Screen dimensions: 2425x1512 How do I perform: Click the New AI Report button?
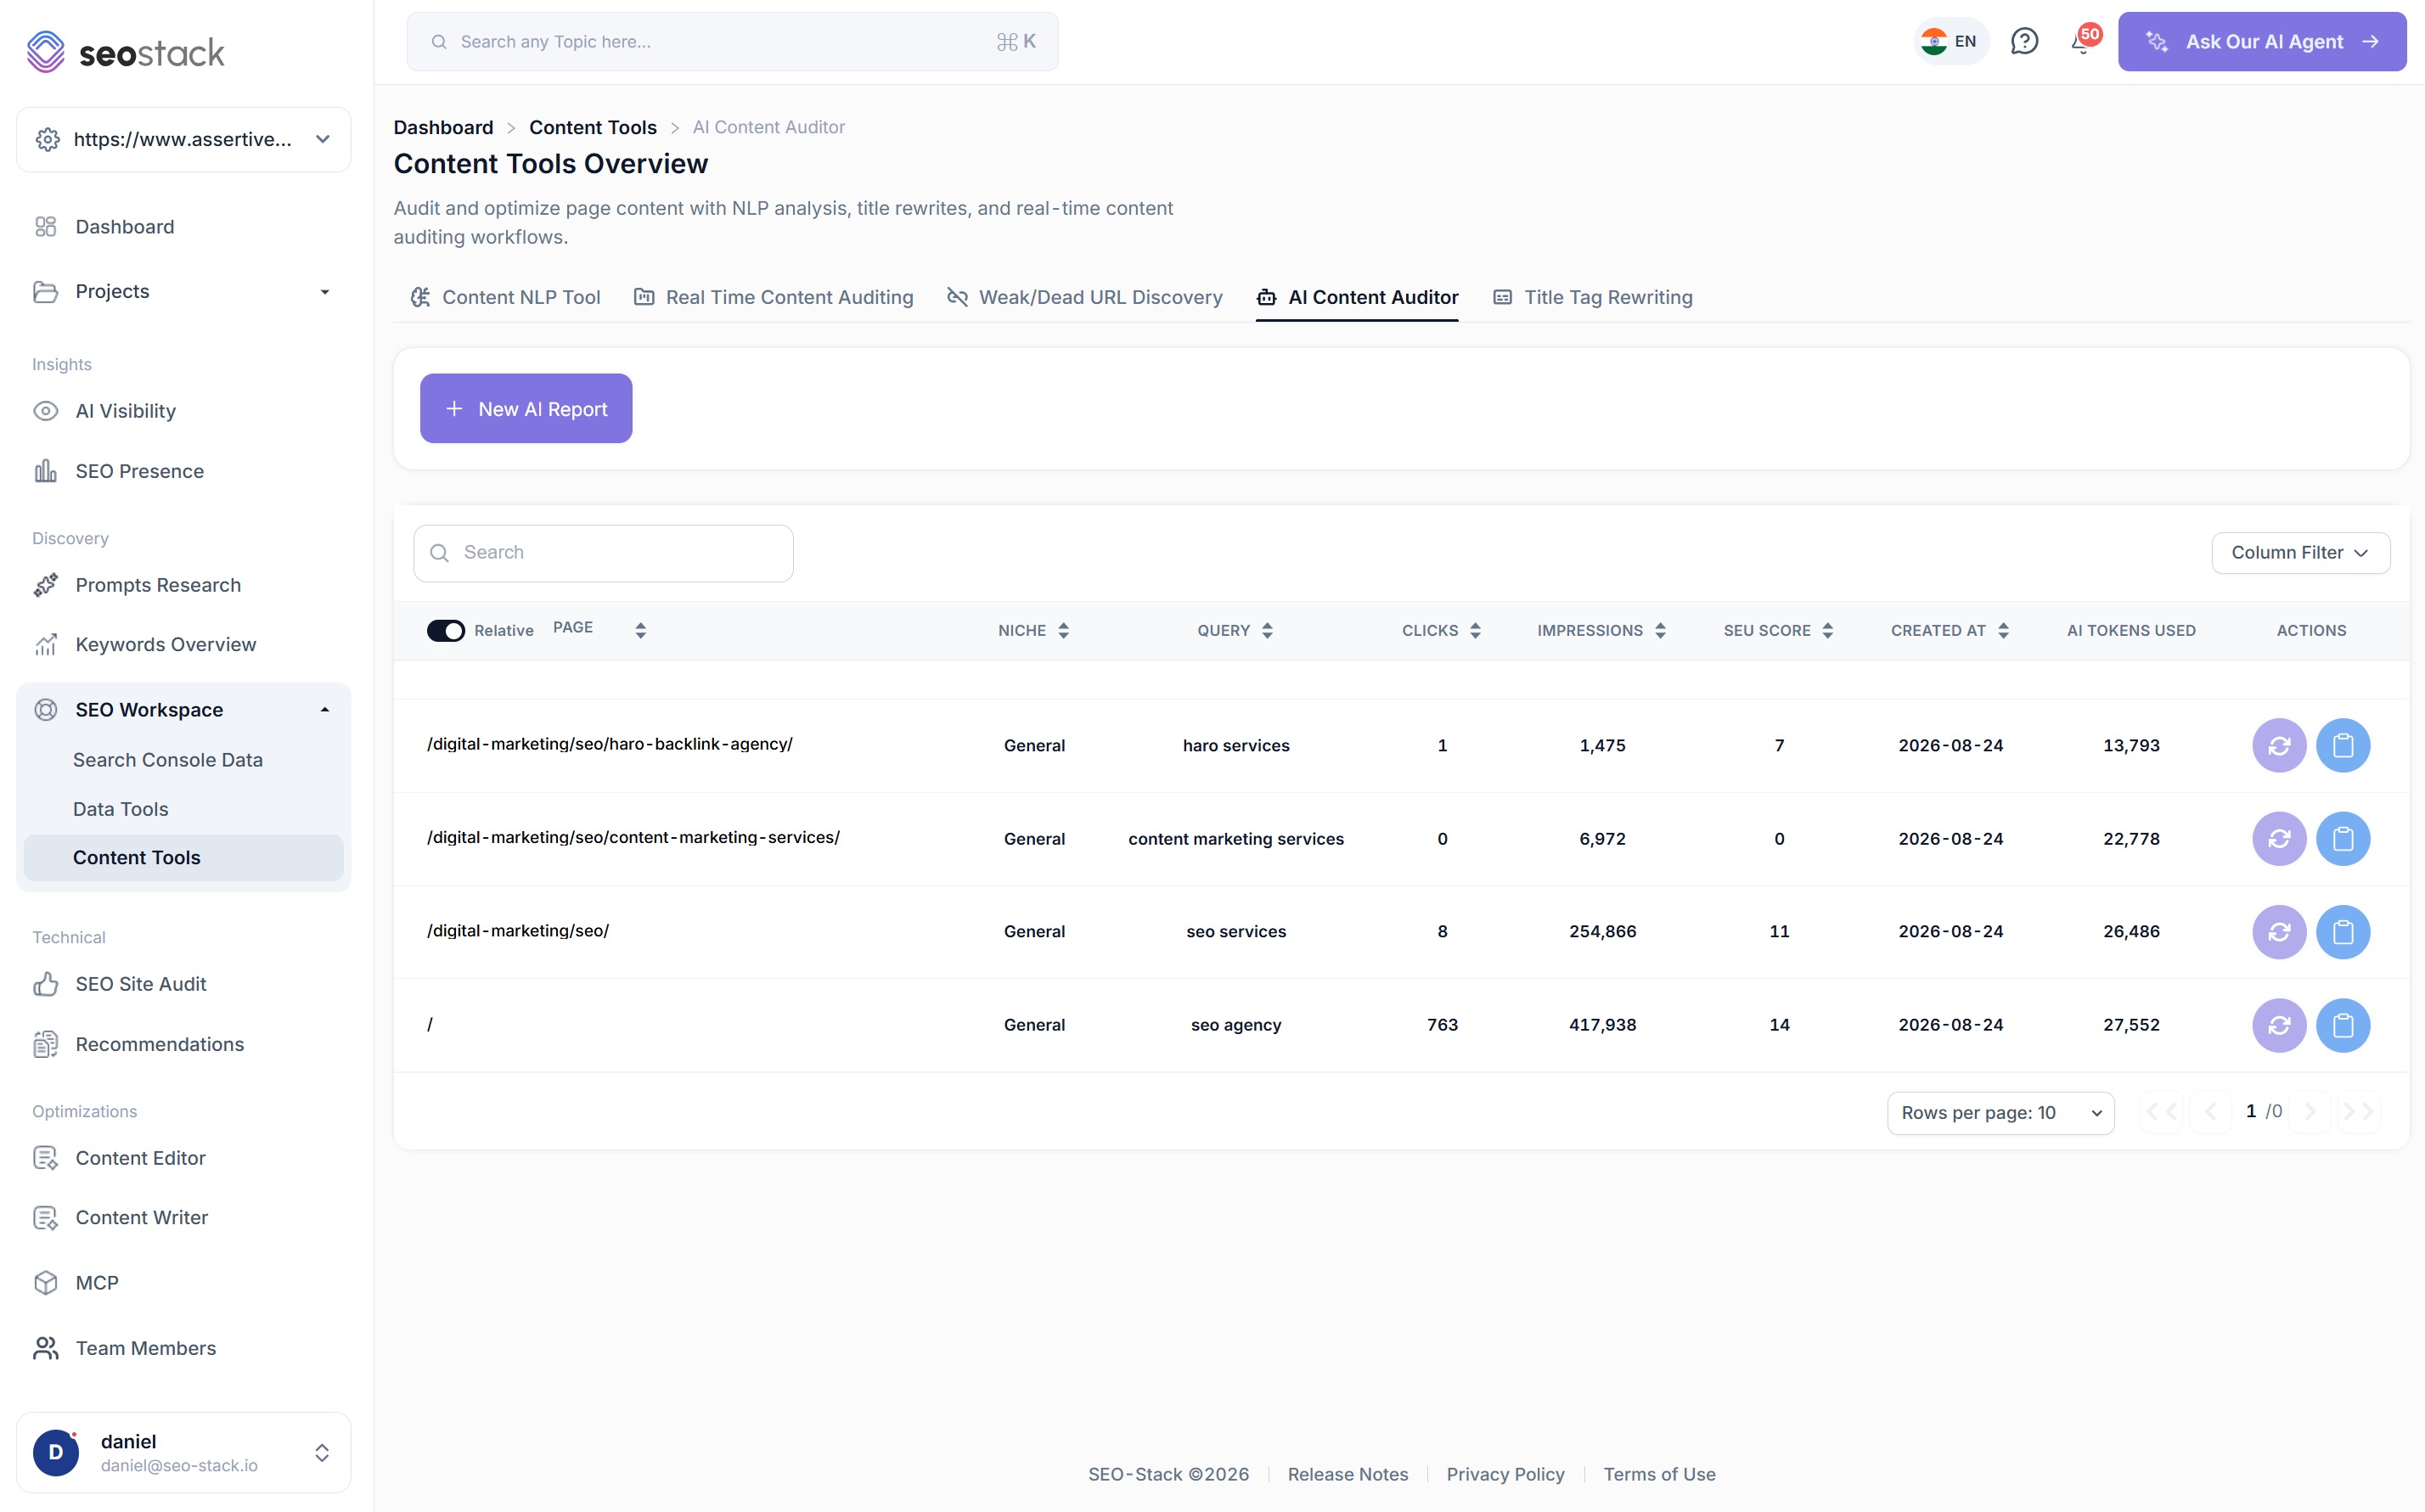[x=526, y=409]
